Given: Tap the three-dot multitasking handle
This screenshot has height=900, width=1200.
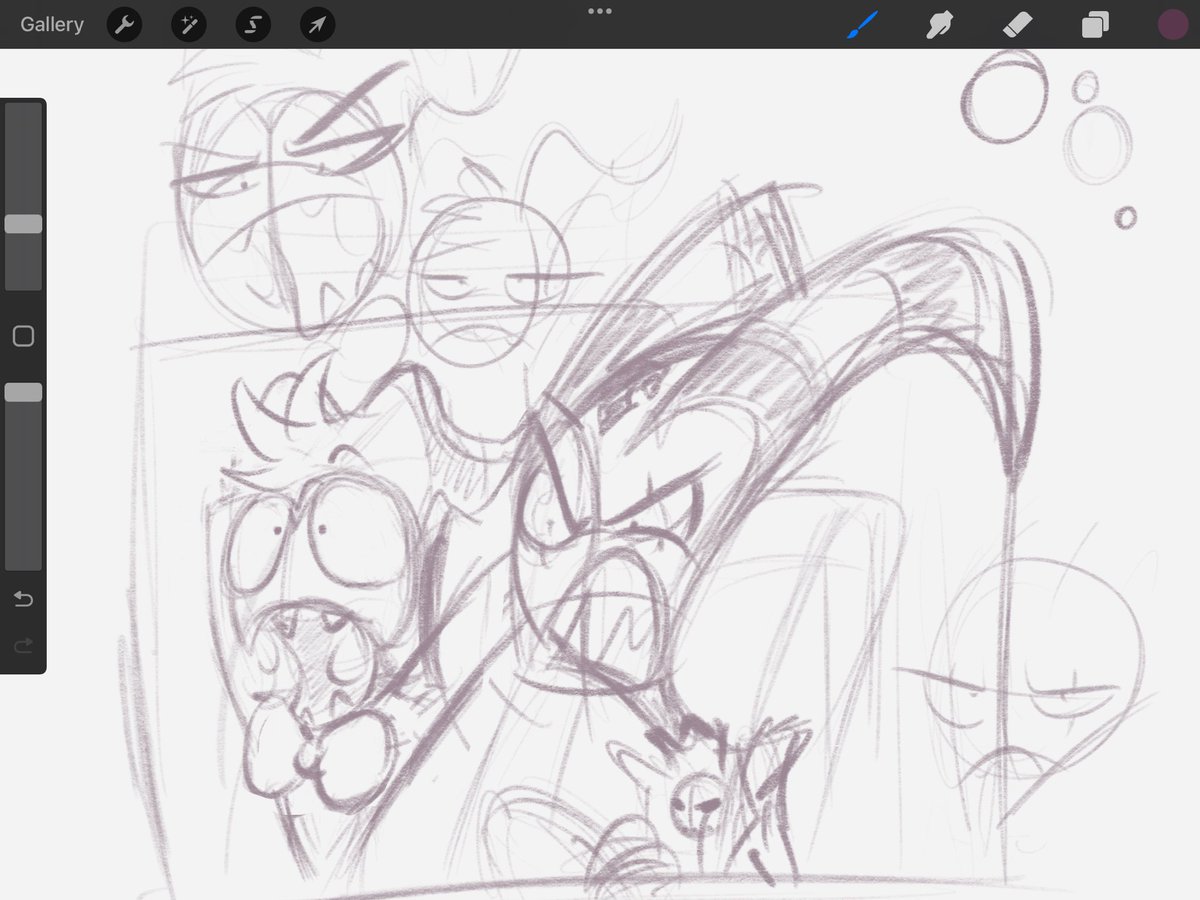Looking at the screenshot, I should coord(600,11).
